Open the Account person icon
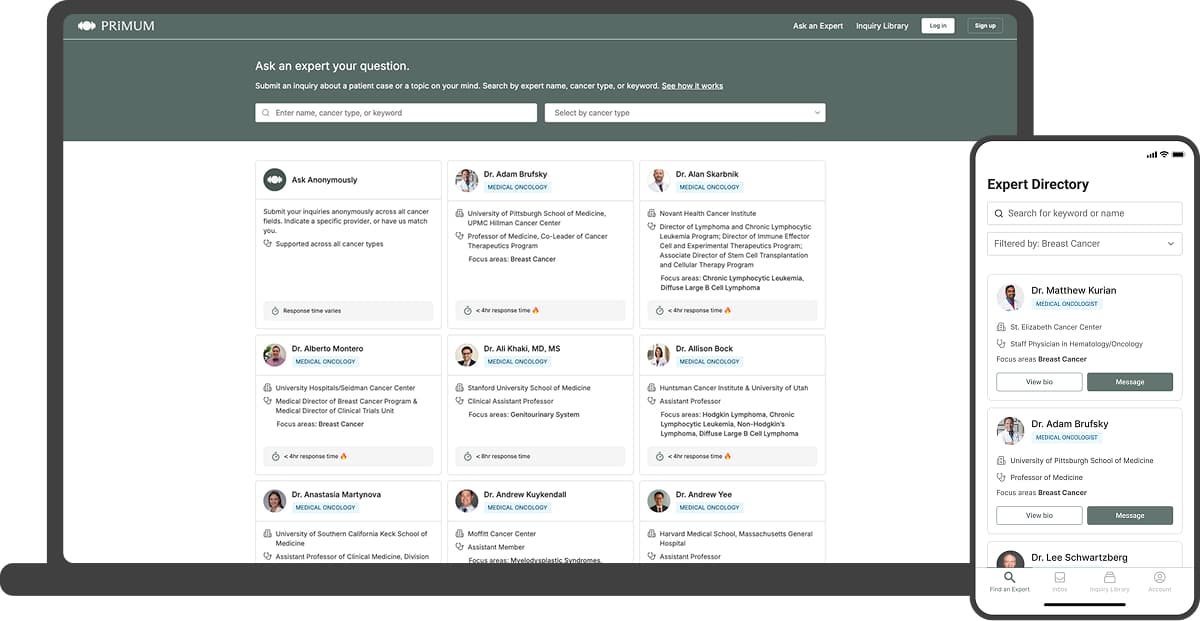This screenshot has height=621, width=1201. (x=1159, y=576)
